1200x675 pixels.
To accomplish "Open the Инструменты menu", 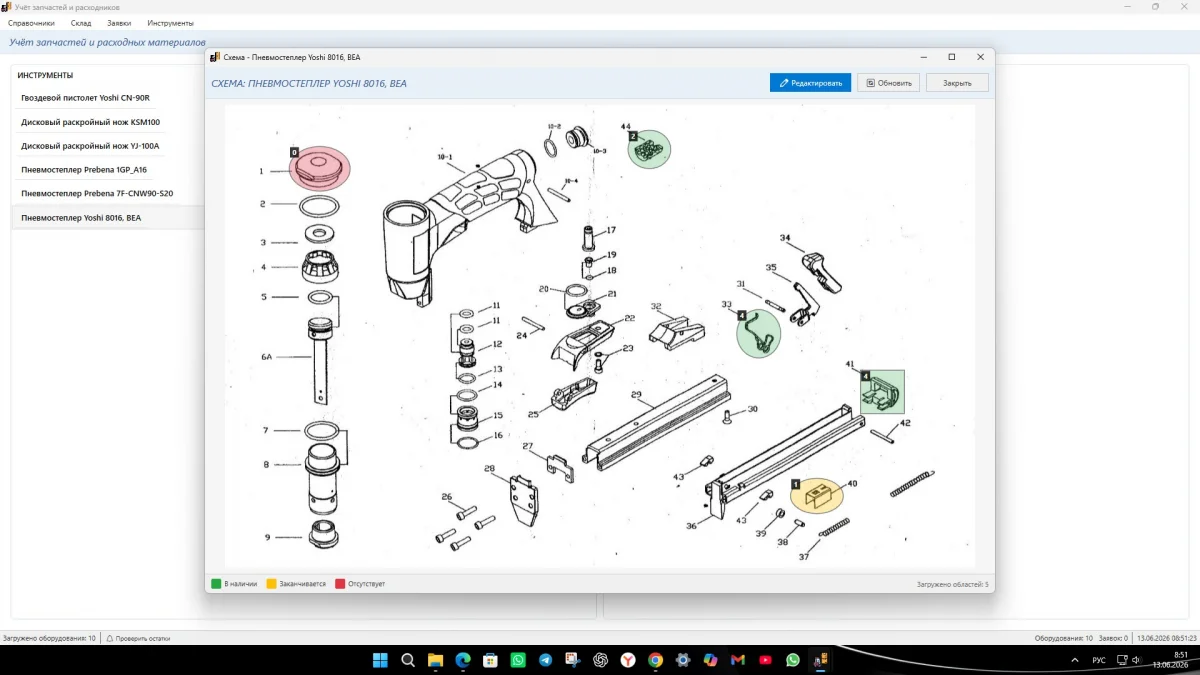I will 170,23.
